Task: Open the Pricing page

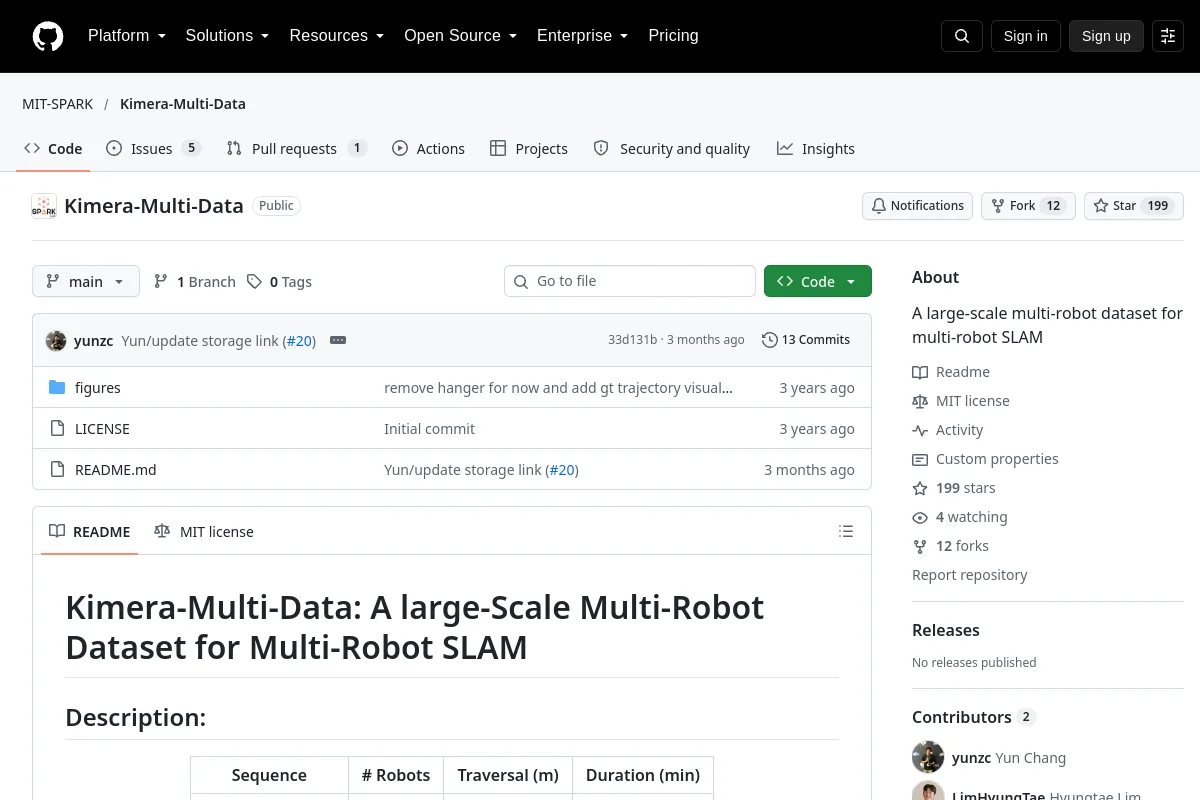Action: 673,36
